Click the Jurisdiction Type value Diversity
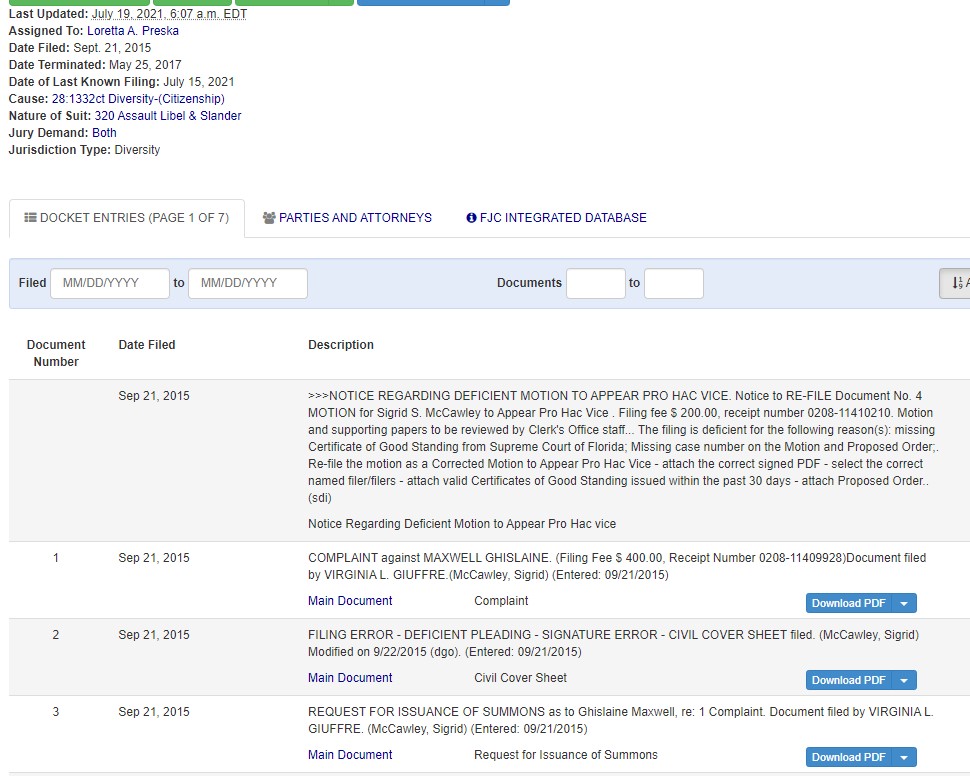The image size is (970, 776). 137,150
